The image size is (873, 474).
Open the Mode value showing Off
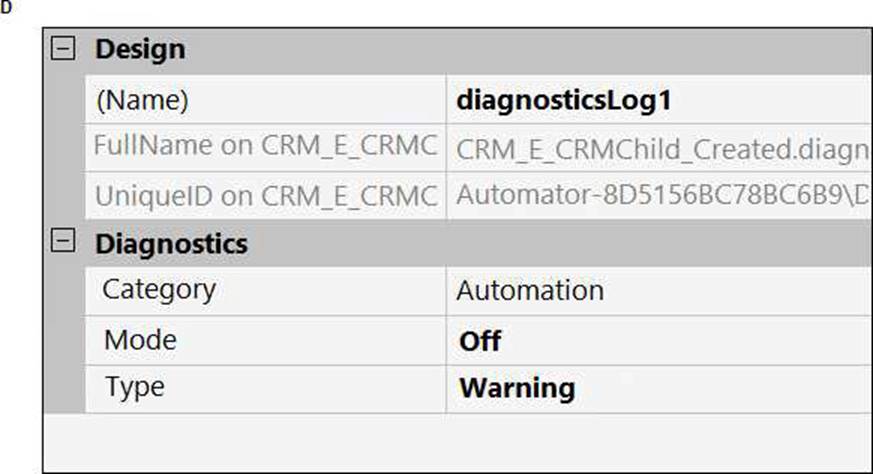click(x=480, y=340)
